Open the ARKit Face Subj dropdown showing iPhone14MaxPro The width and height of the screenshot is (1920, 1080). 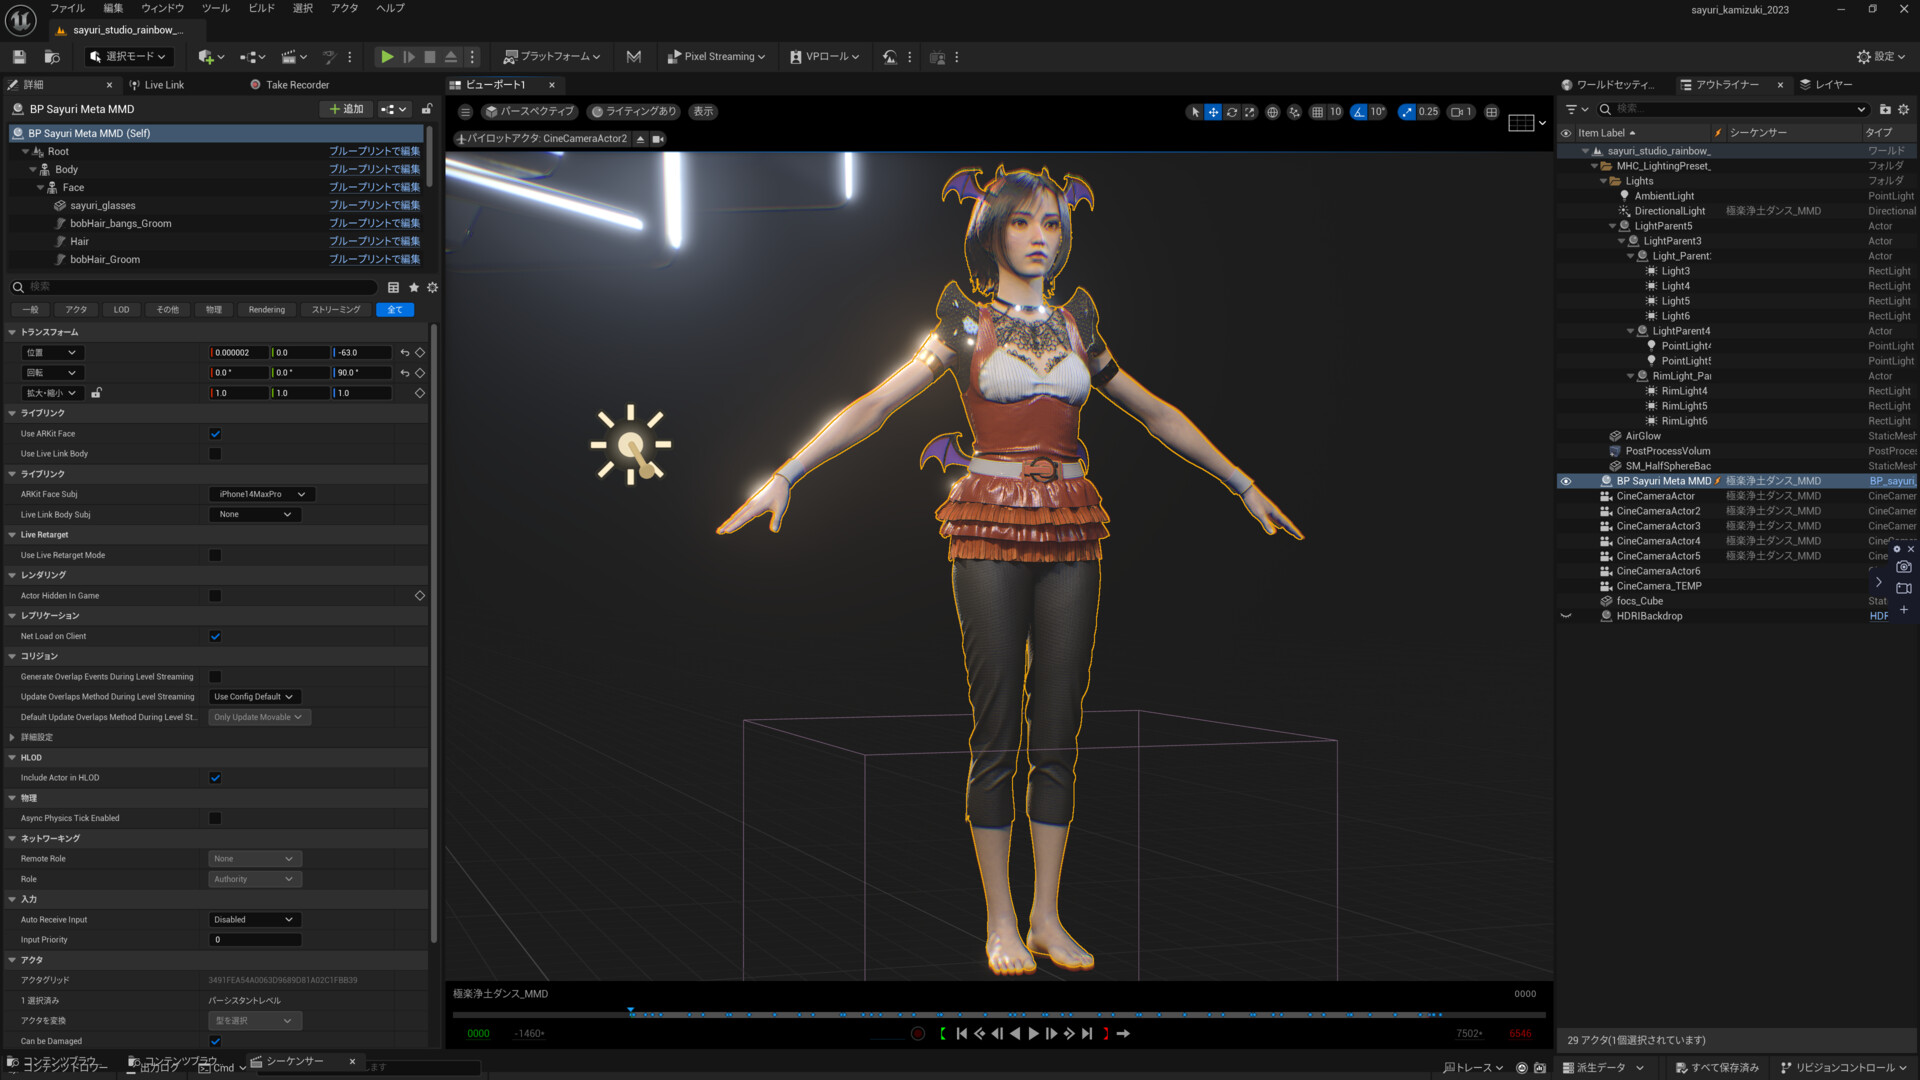263,494
